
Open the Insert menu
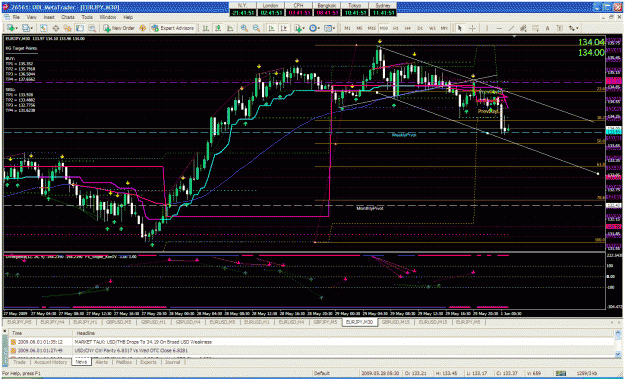(49, 18)
